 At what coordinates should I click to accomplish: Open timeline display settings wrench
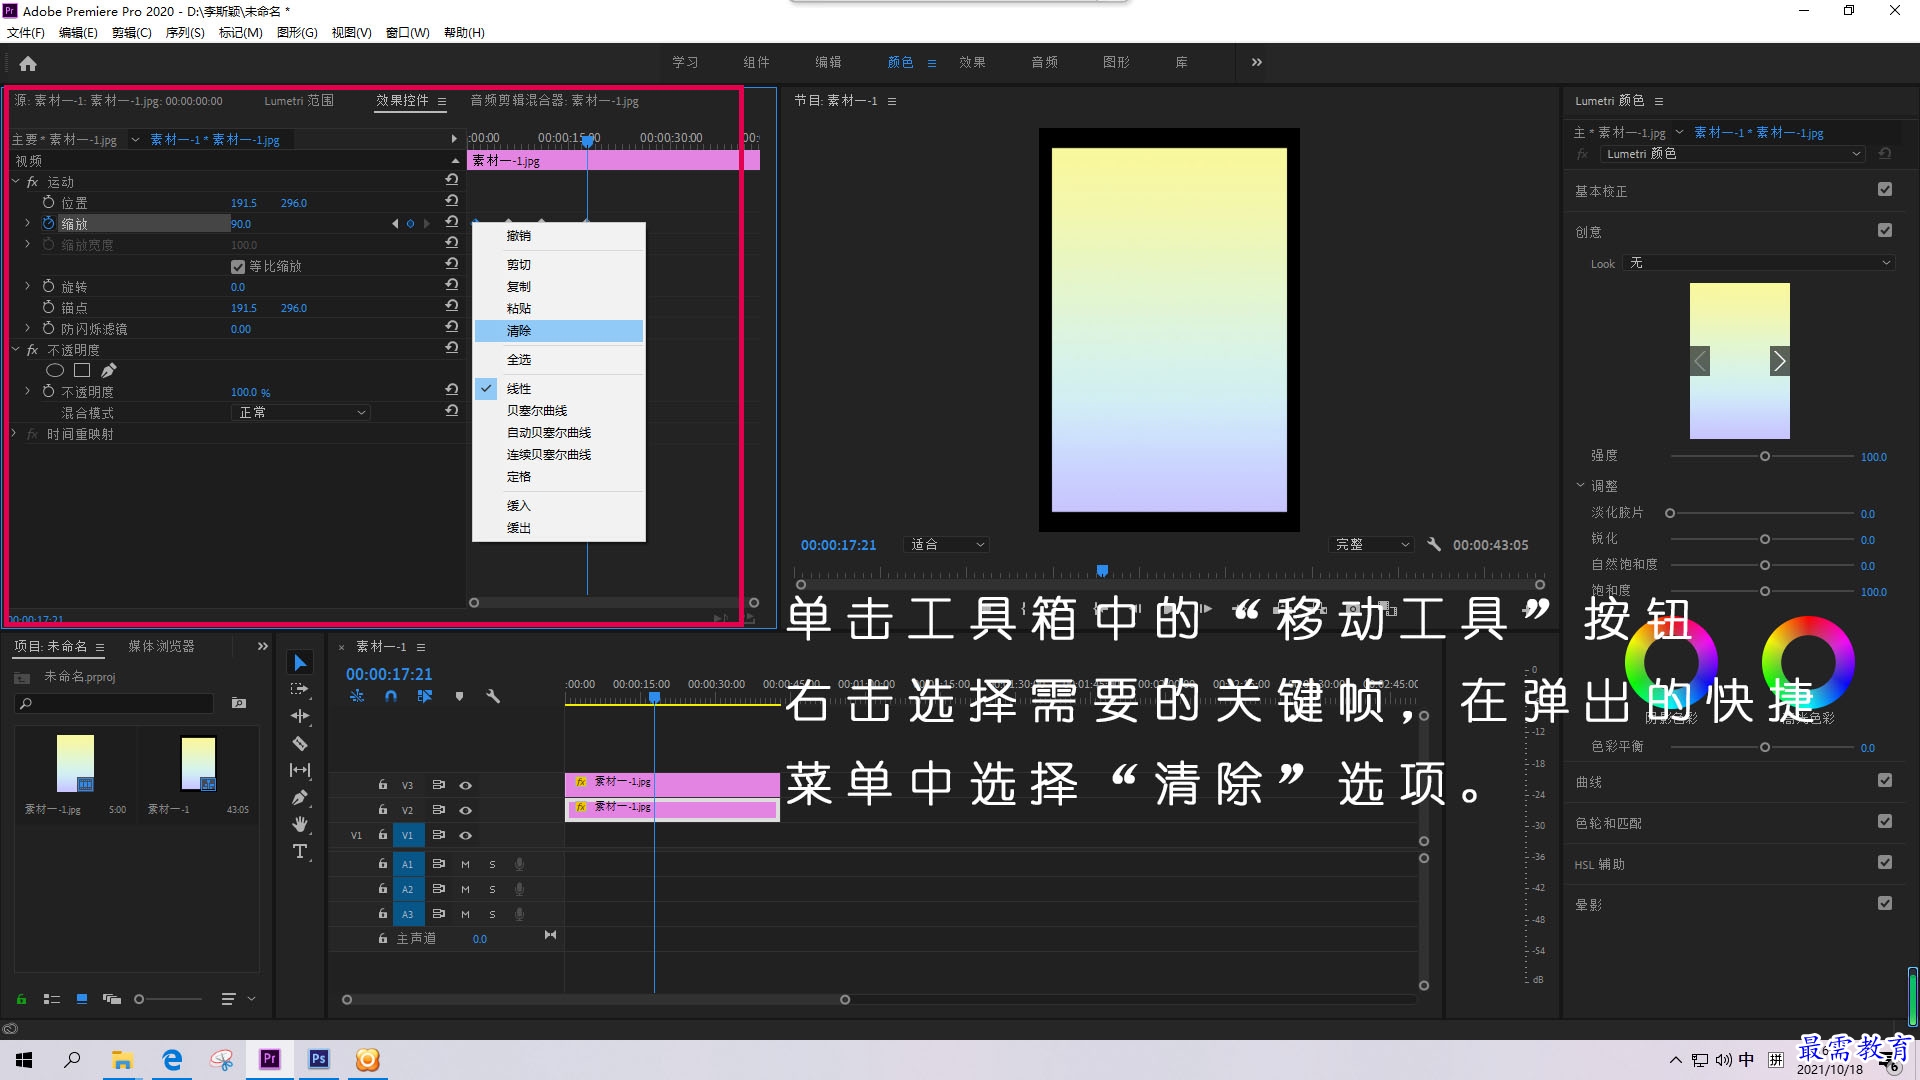(493, 696)
